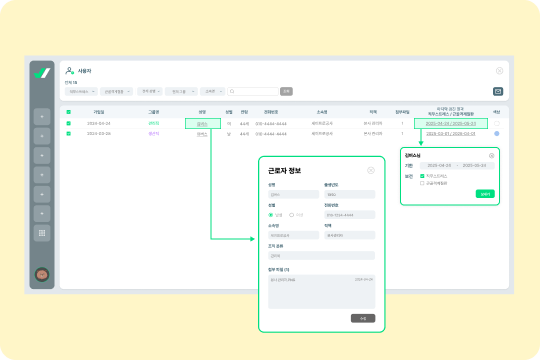Screen dimensions: 540x360
Task: Select the filled green gender radio in 근로자 정보
Action: [270, 215]
